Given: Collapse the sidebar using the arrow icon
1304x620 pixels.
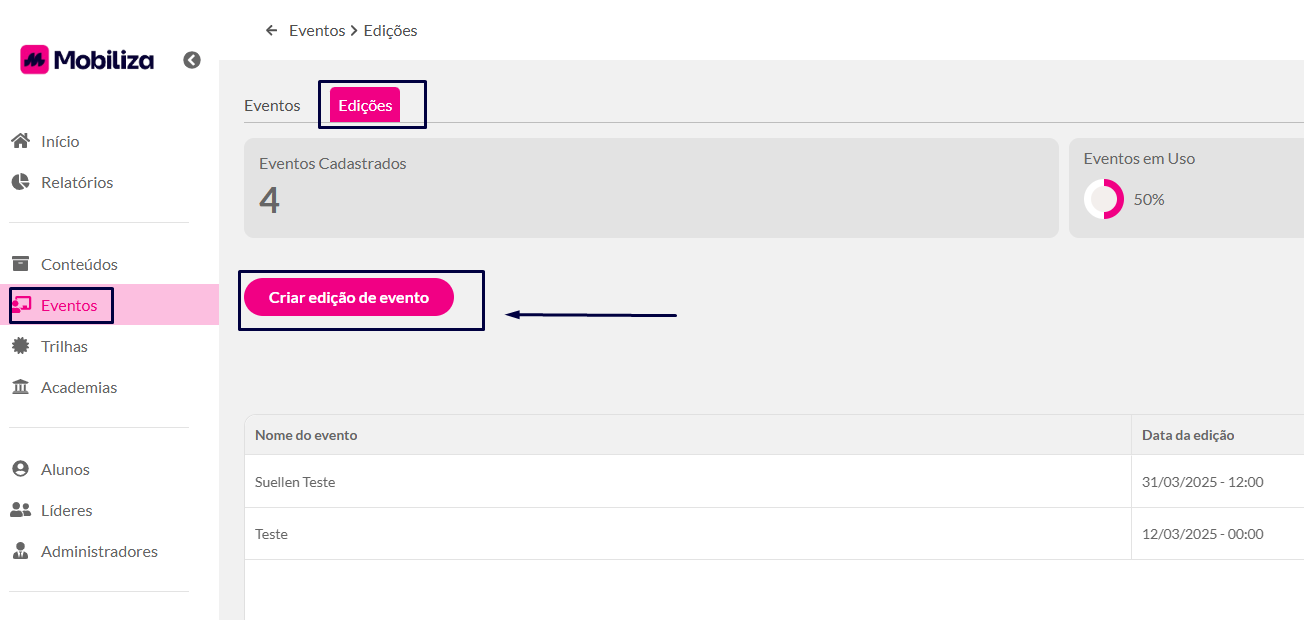Looking at the screenshot, I should click(x=192, y=60).
